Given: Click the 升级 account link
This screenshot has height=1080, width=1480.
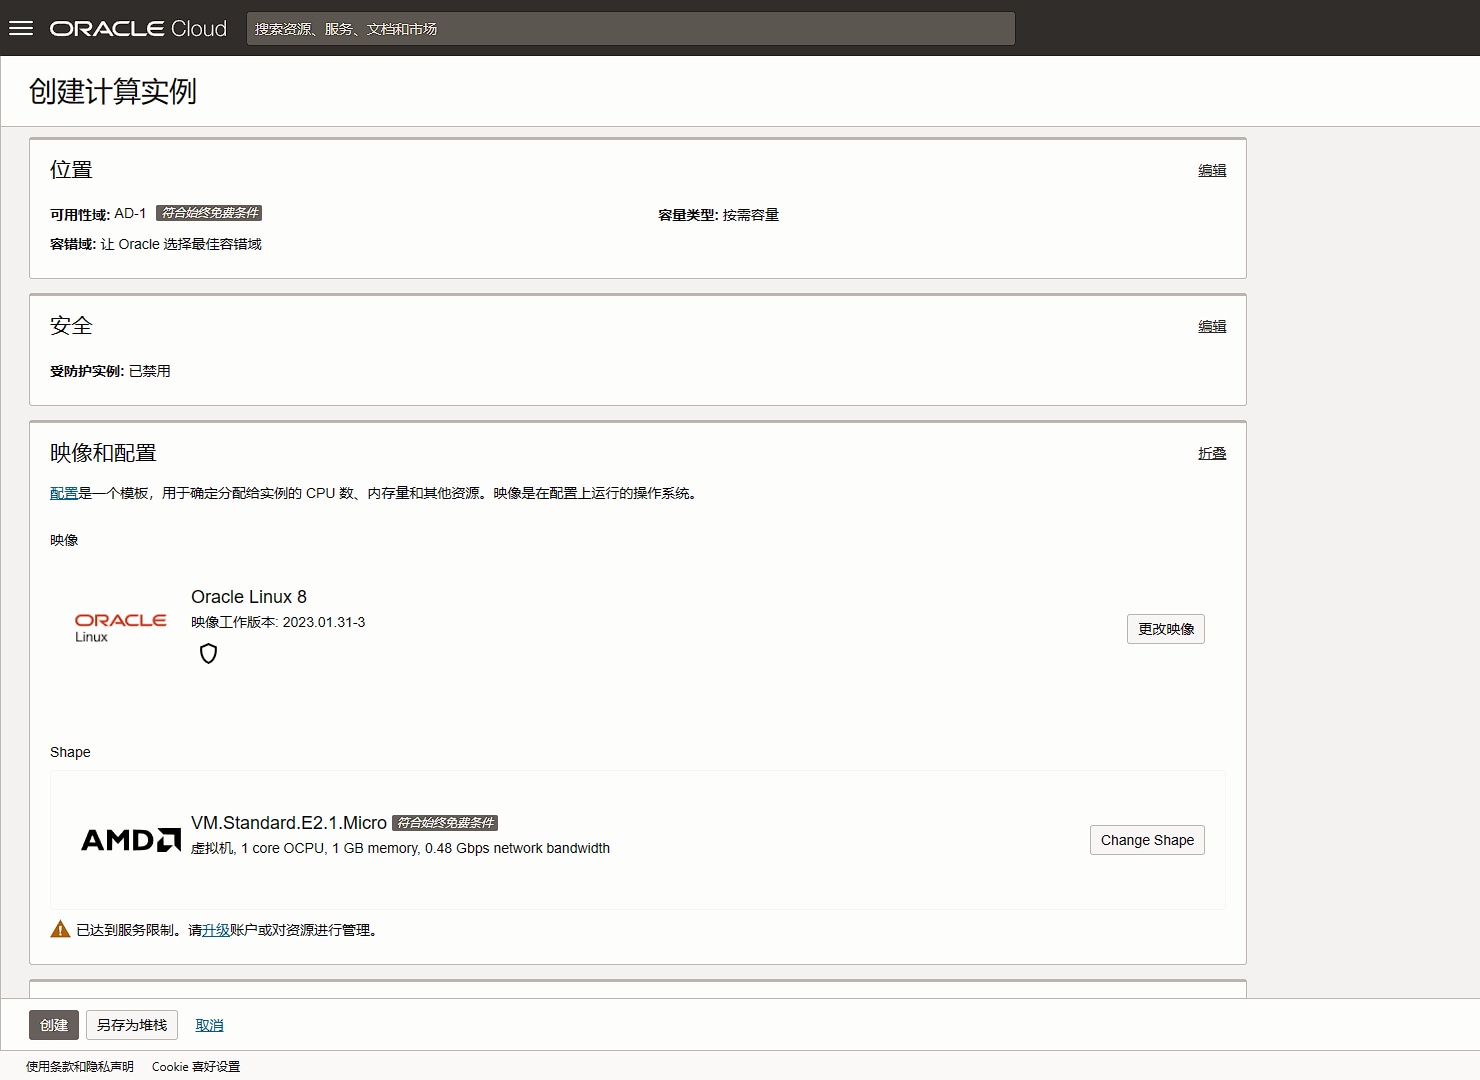Looking at the screenshot, I should click(216, 930).
